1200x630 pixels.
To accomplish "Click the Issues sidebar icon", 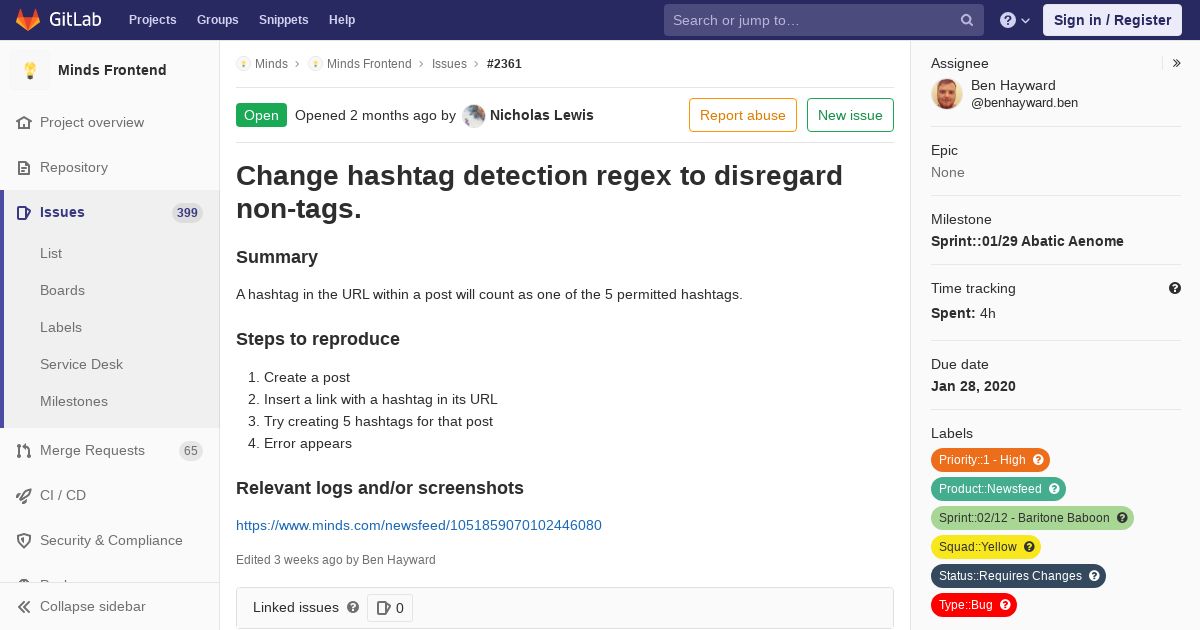I will coord(24,213).
